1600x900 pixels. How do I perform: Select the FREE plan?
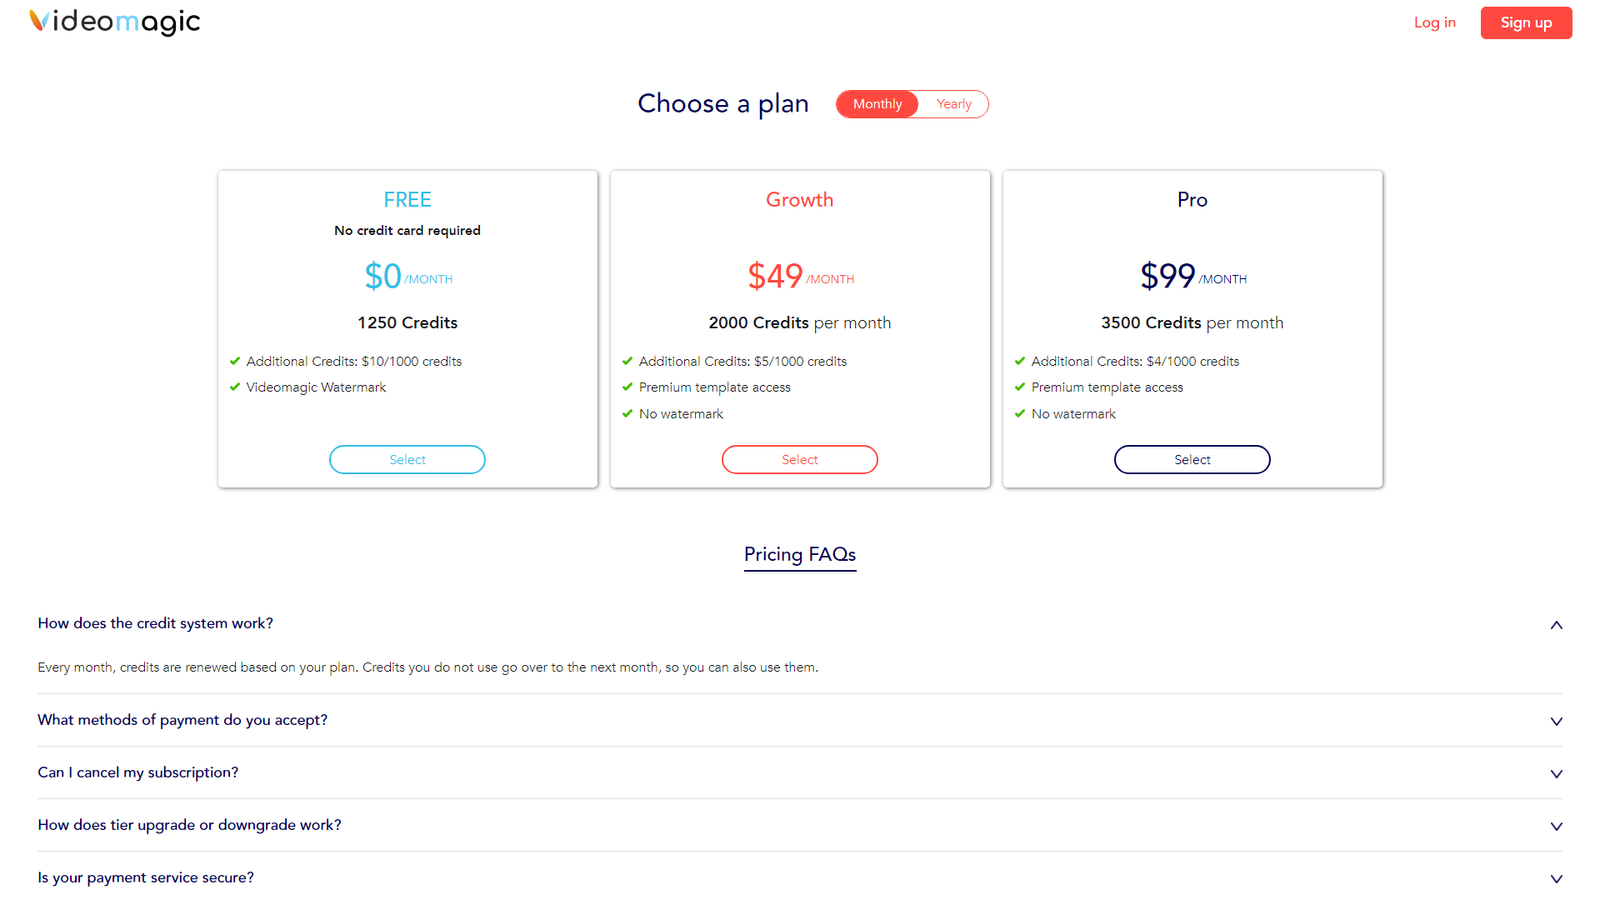[x=407, y=459]
